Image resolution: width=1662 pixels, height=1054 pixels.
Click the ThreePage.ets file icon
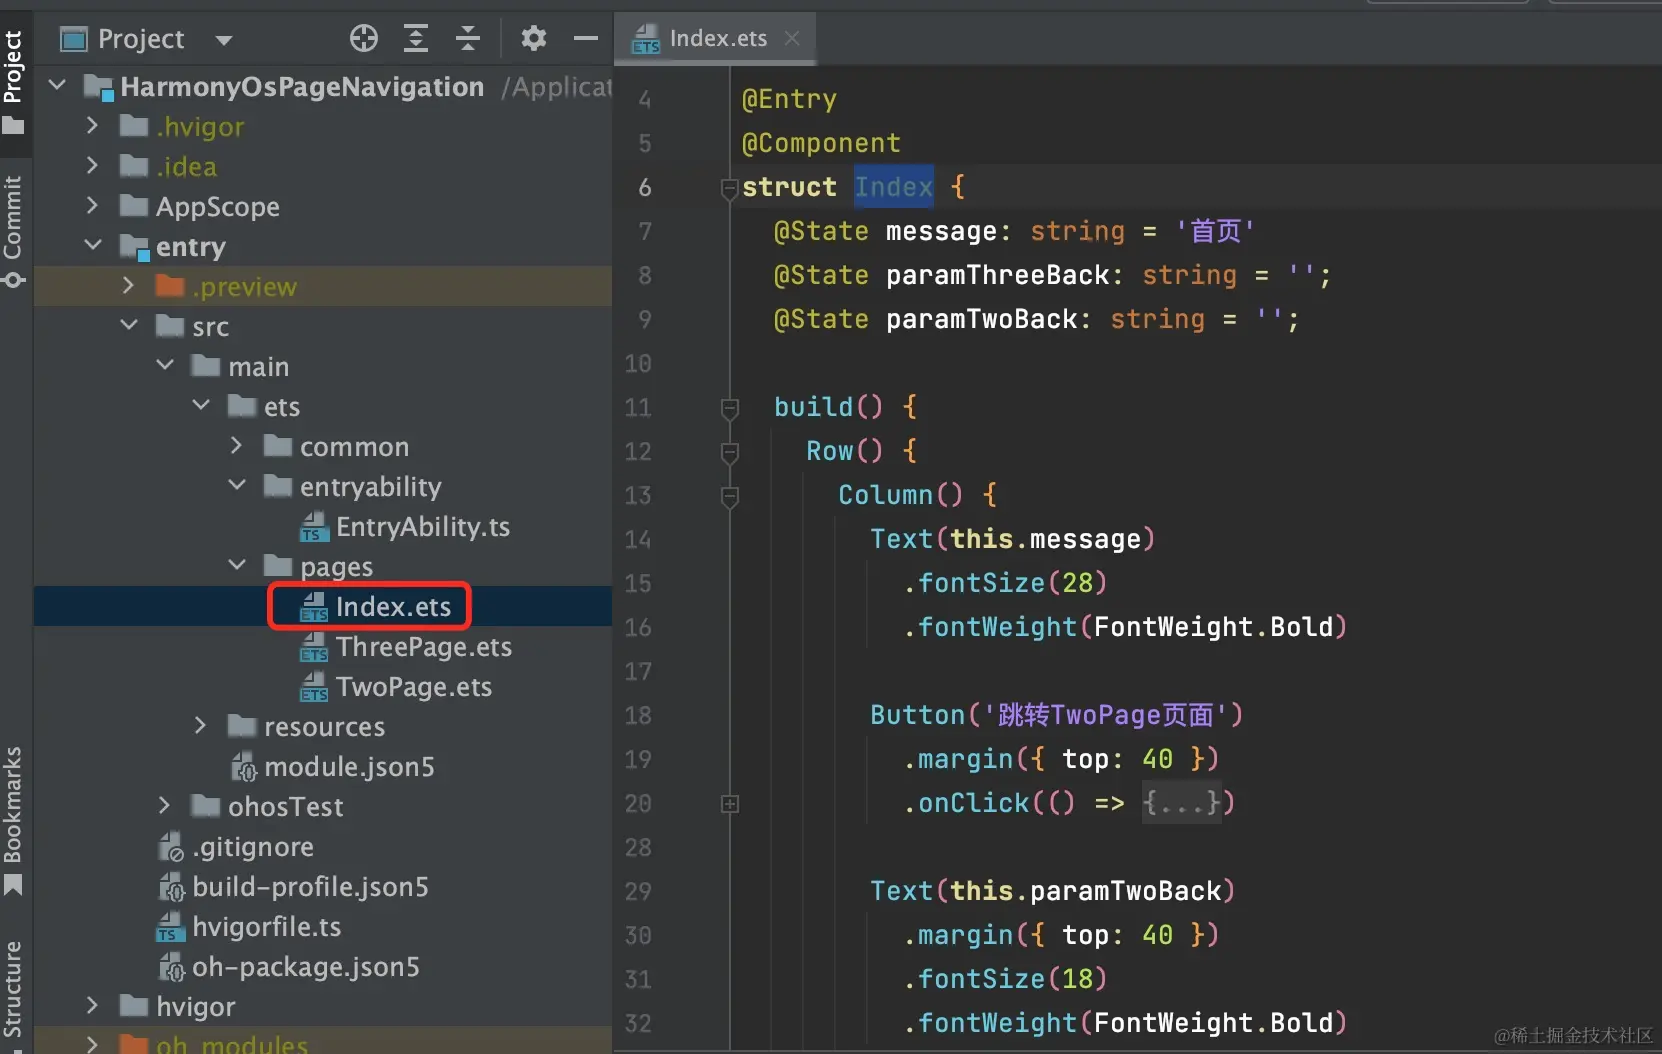point(315,647)
